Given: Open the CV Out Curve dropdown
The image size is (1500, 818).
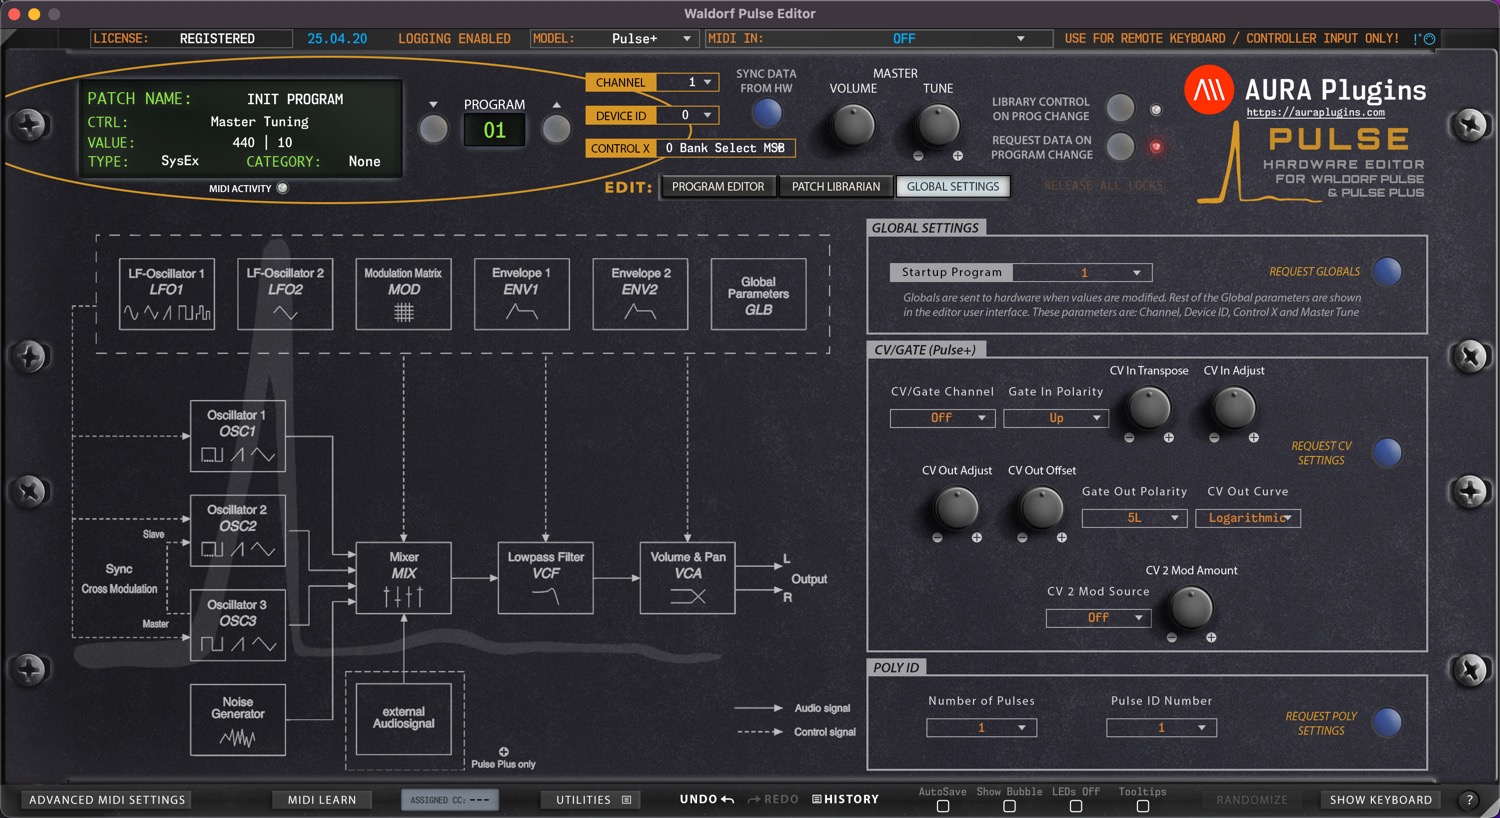Looking at the screenshot, I should point(1248,518).
